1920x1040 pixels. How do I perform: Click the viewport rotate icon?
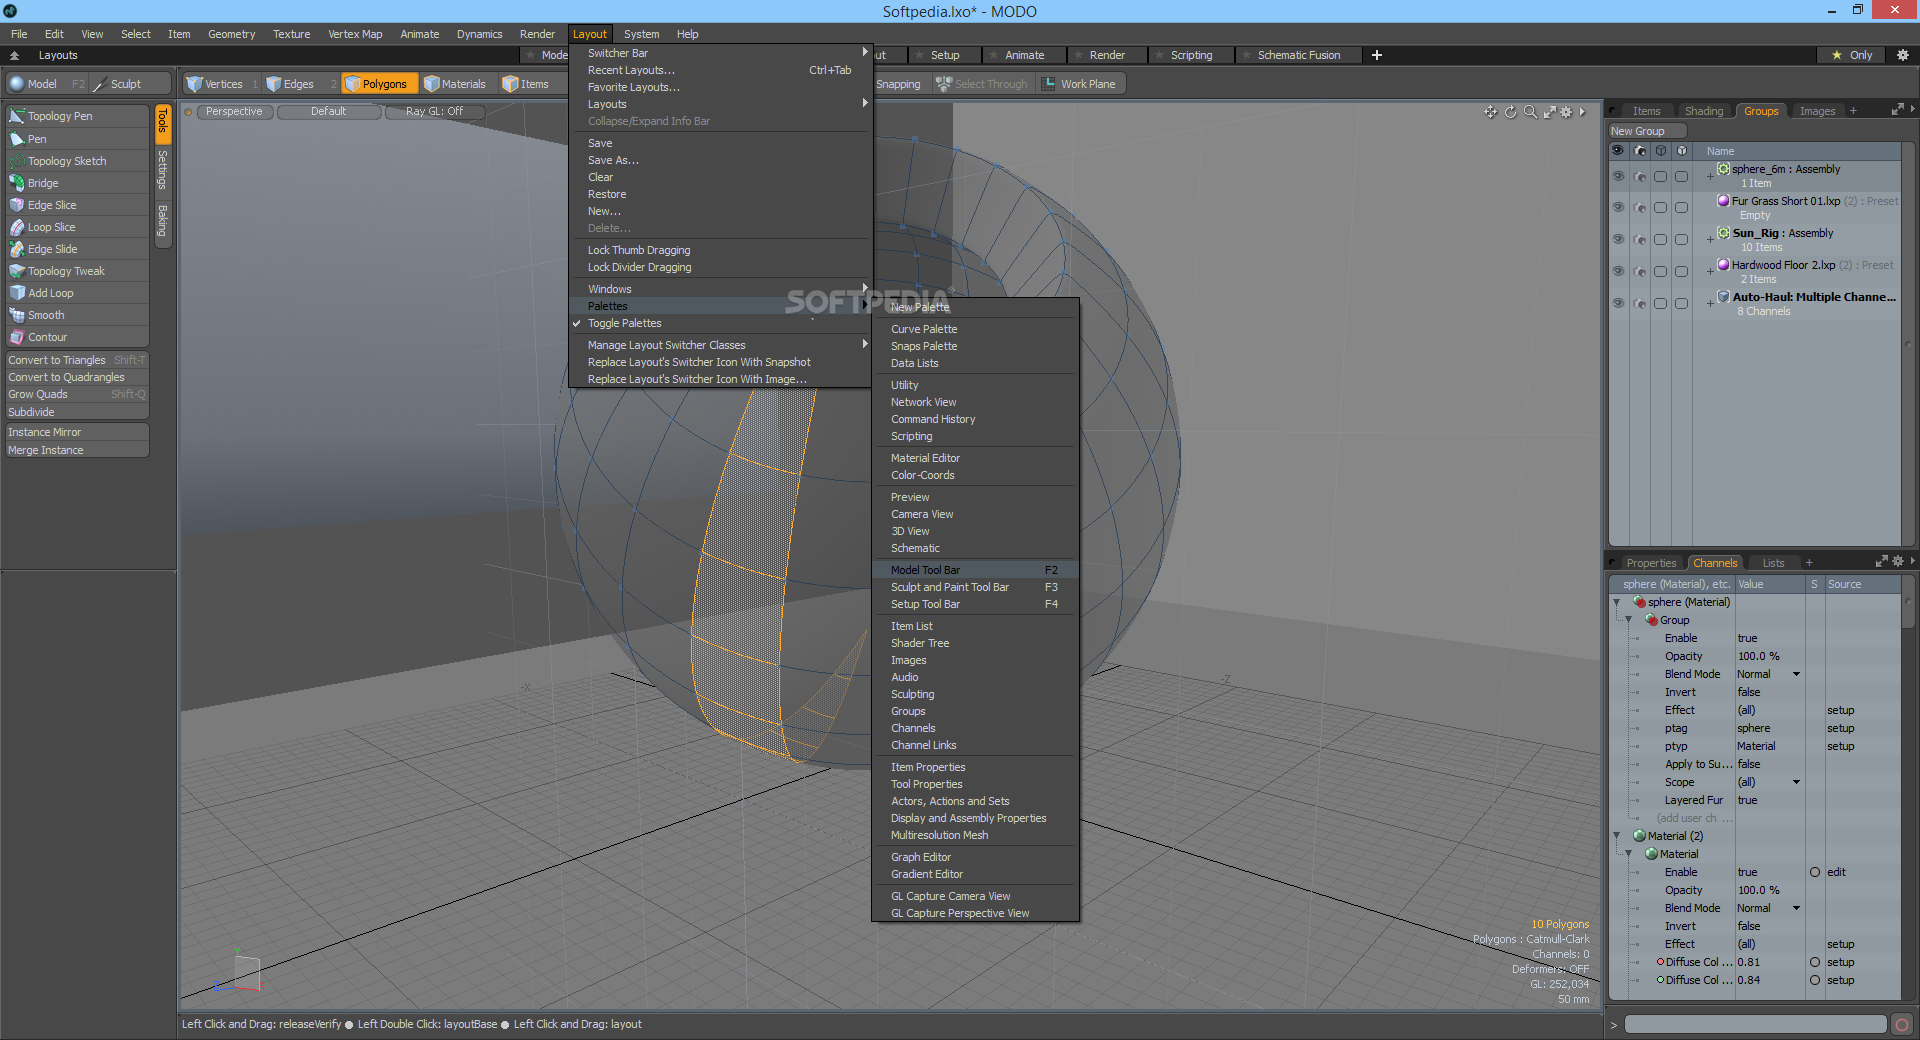(x=1510, y=112)
